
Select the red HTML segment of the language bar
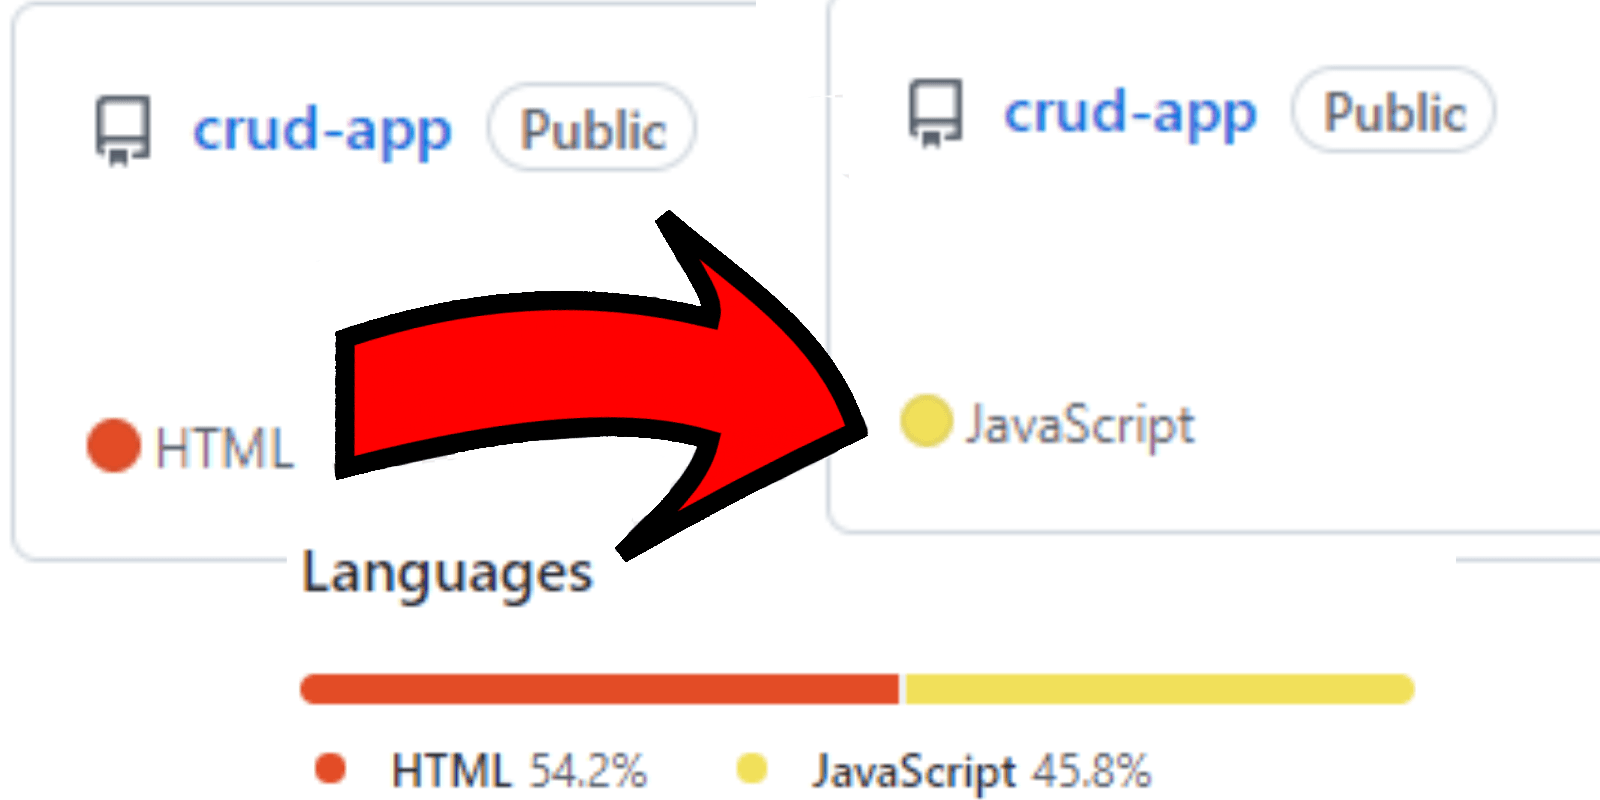pos(598,689)
